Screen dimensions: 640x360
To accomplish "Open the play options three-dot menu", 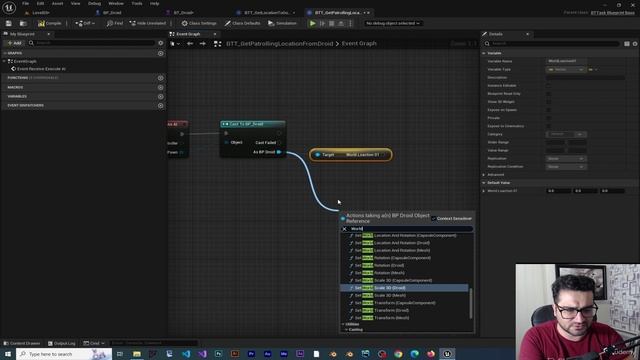I will 350,23.
